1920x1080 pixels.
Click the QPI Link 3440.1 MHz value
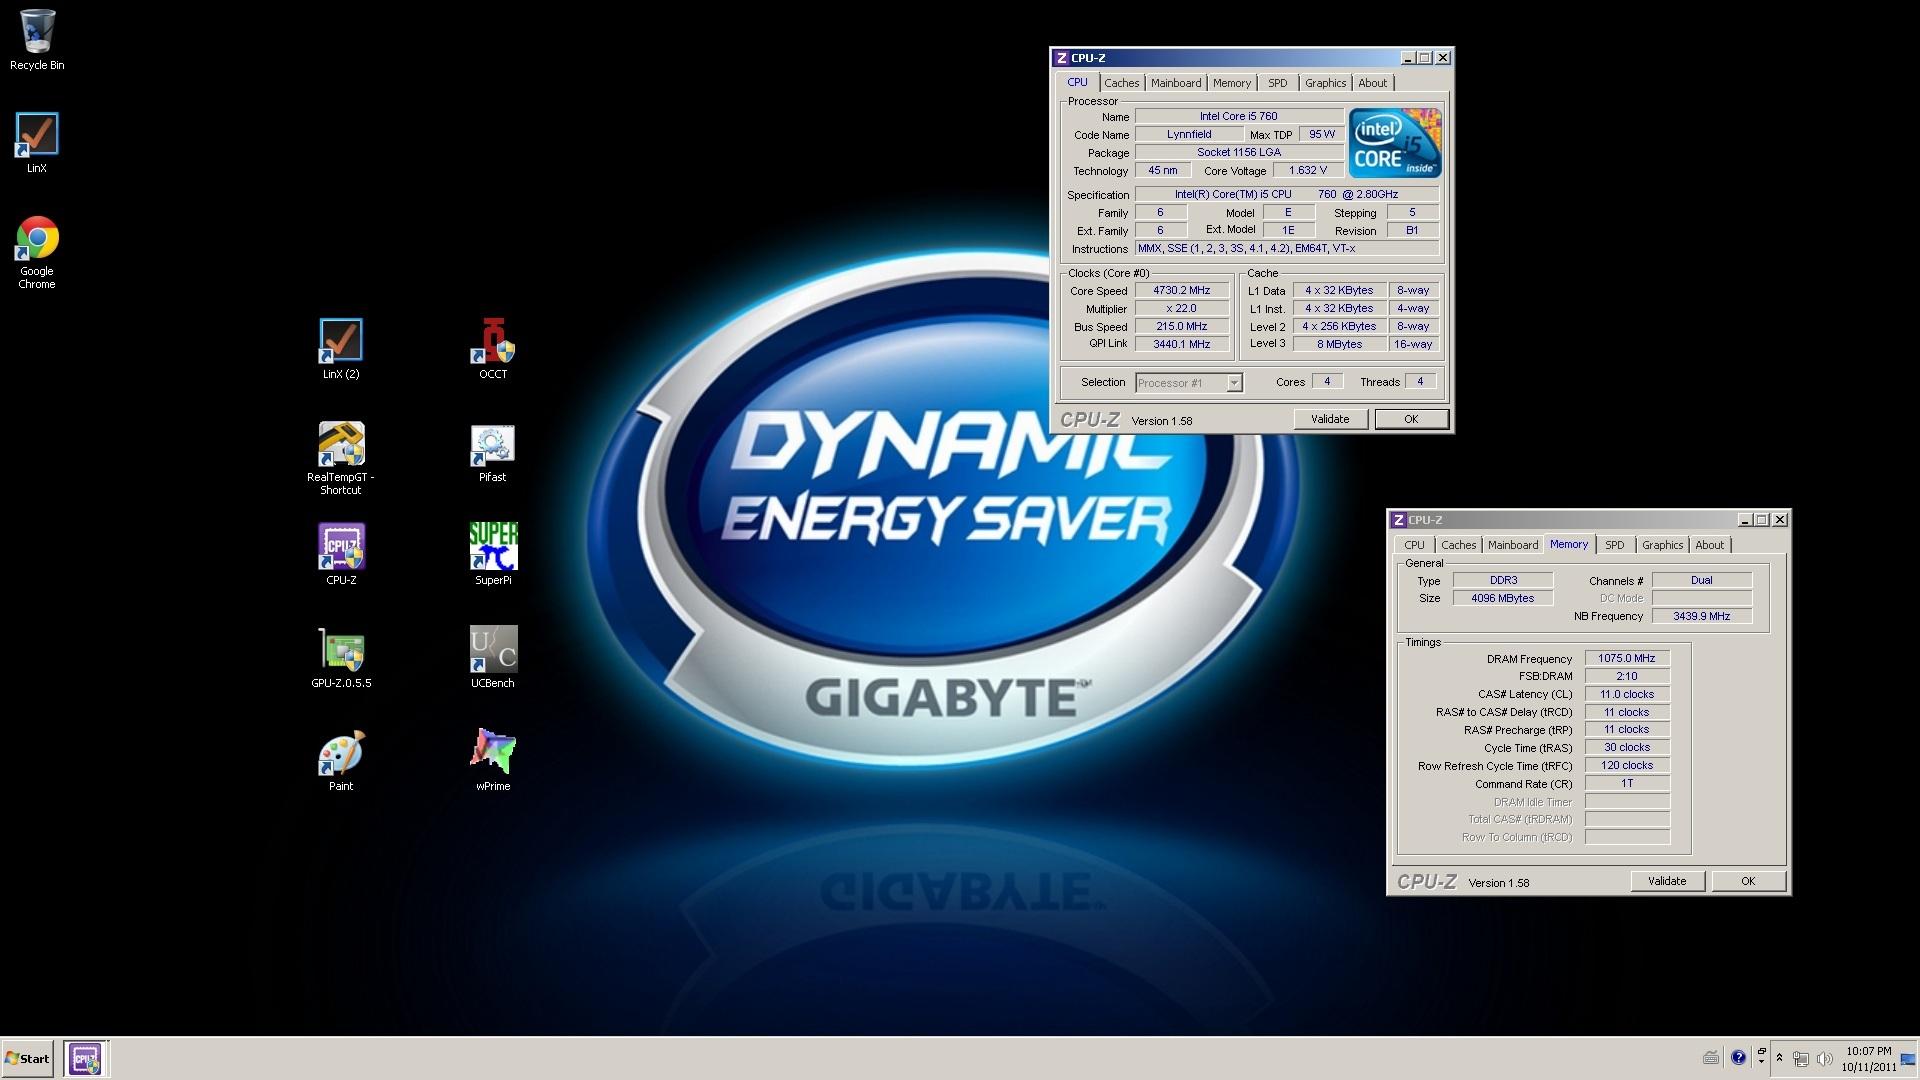tap(1181, 344)
